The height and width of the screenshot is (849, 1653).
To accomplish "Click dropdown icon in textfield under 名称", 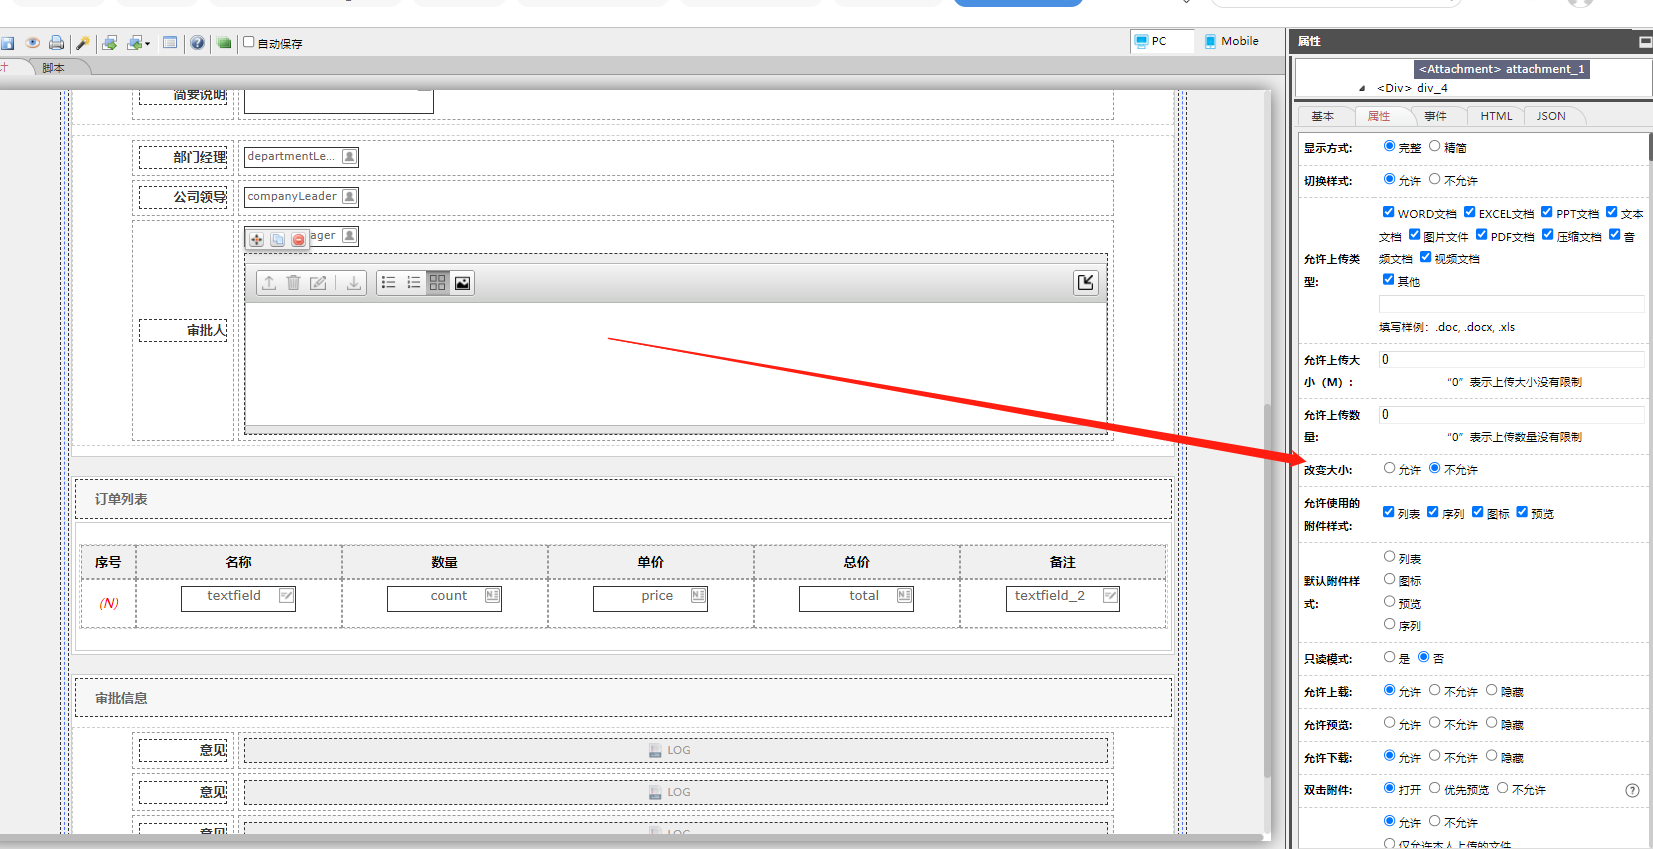I will pos(286,596).
